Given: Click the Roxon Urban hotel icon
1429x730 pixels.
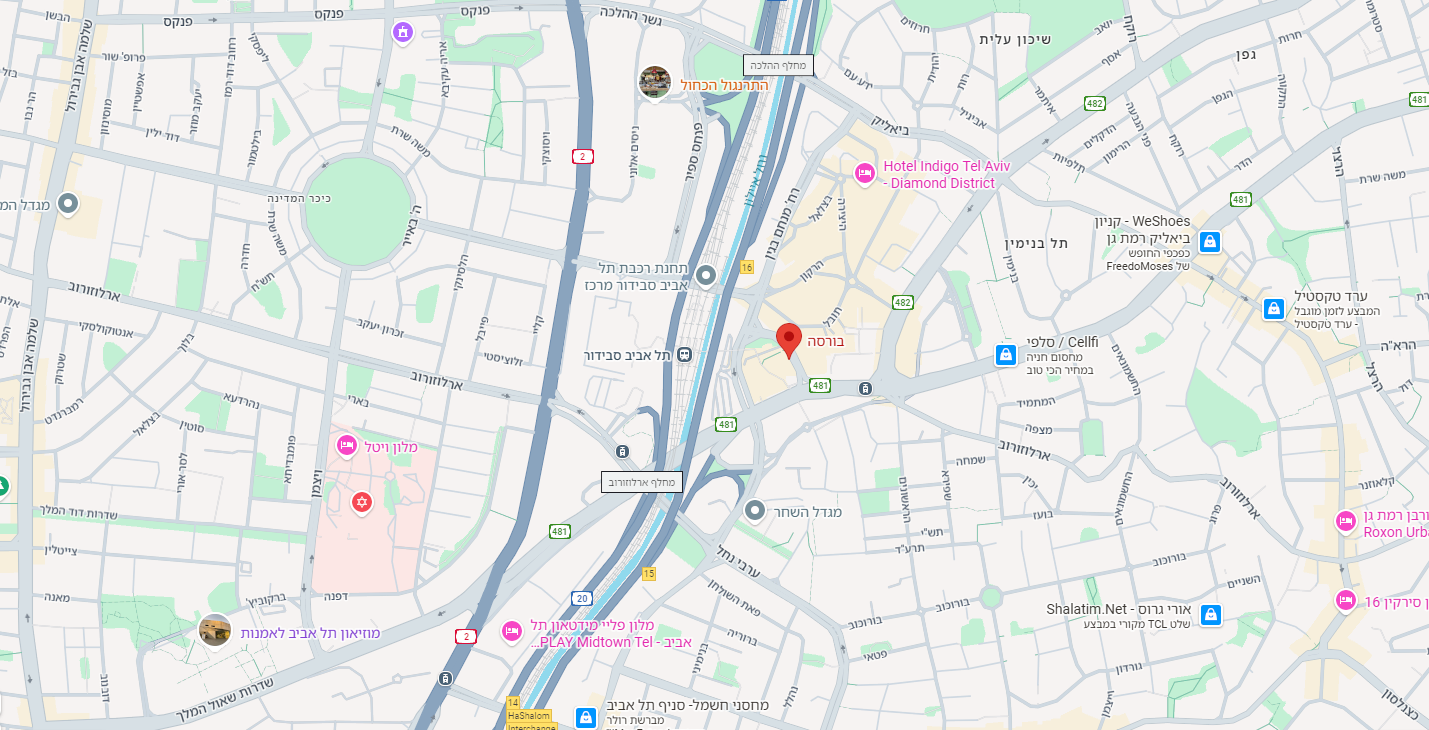Looking at the screenshot, I should pyautogui.click(x=1346, y=521).
